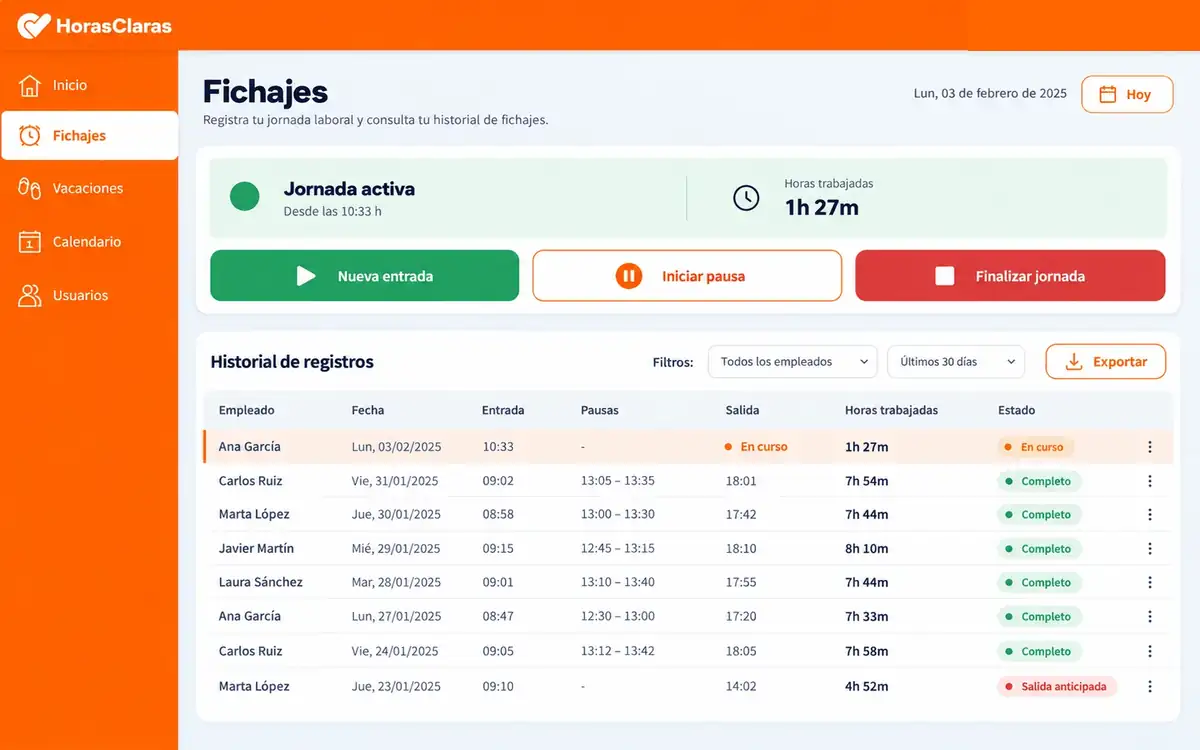
Task: Click the stop square in Finalizar jornada
Action: 945,276
